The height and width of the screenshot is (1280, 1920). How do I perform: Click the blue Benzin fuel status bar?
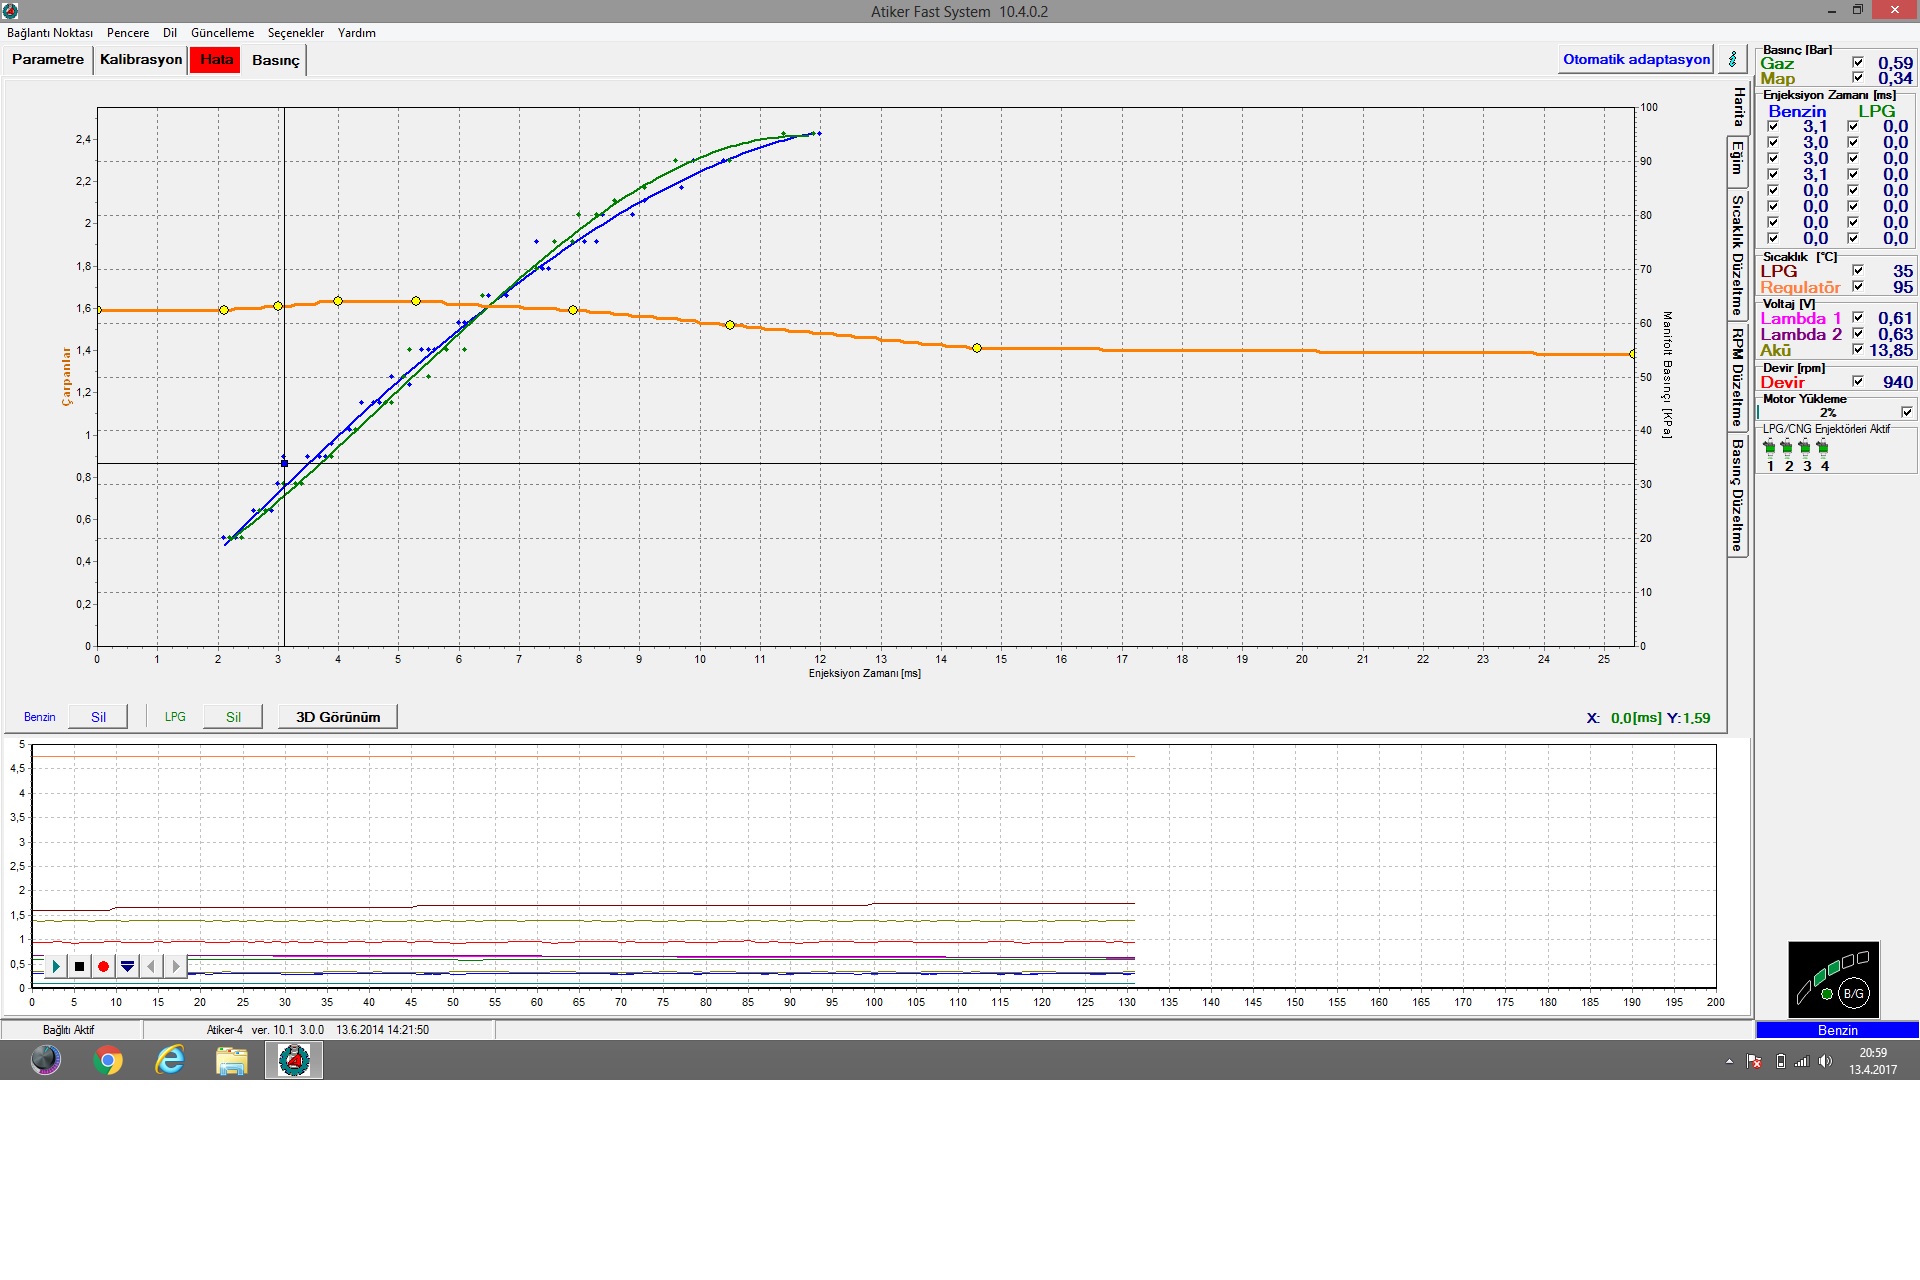tap(1837, 1030)
